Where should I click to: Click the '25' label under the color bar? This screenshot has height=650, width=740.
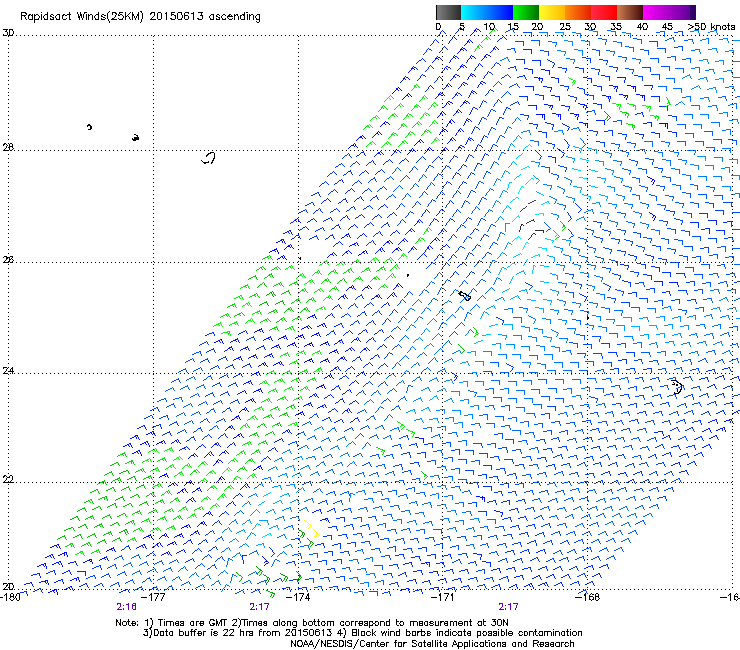click(565, 27)
